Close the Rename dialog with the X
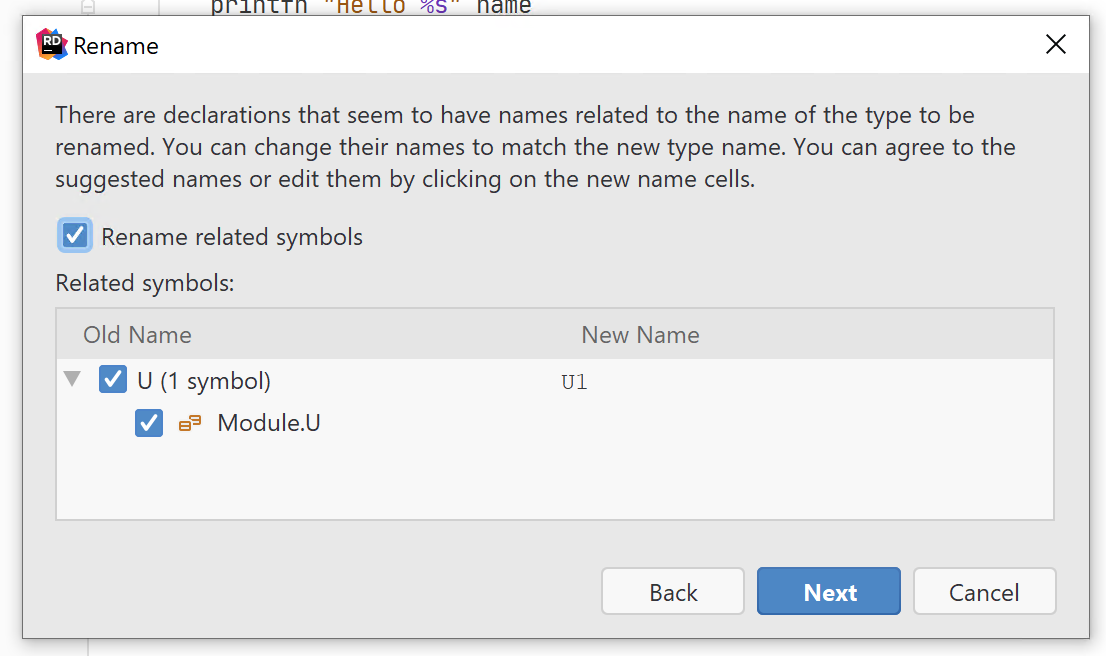Viewport: 1106px width, 656px height. click(1056, 44)
